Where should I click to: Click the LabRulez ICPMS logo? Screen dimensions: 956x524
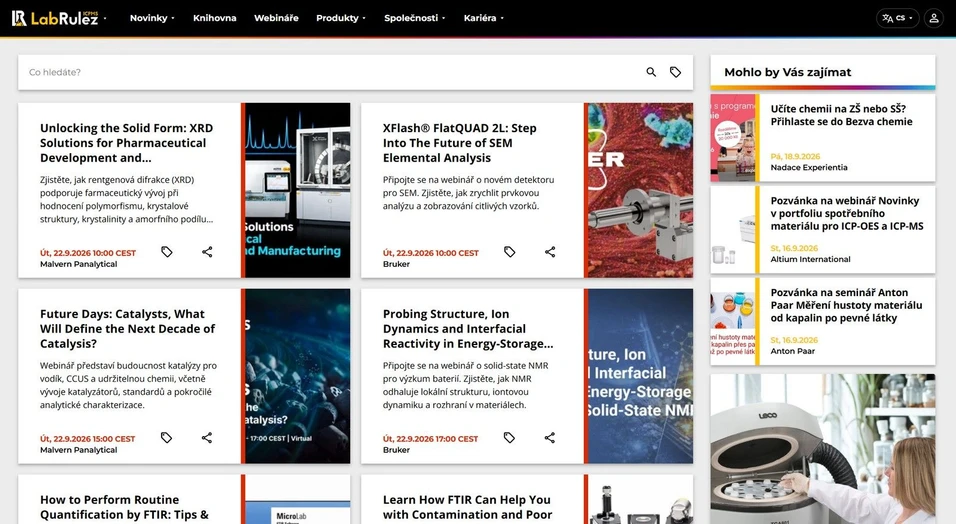pyautogui.click(x=54, y=18)
